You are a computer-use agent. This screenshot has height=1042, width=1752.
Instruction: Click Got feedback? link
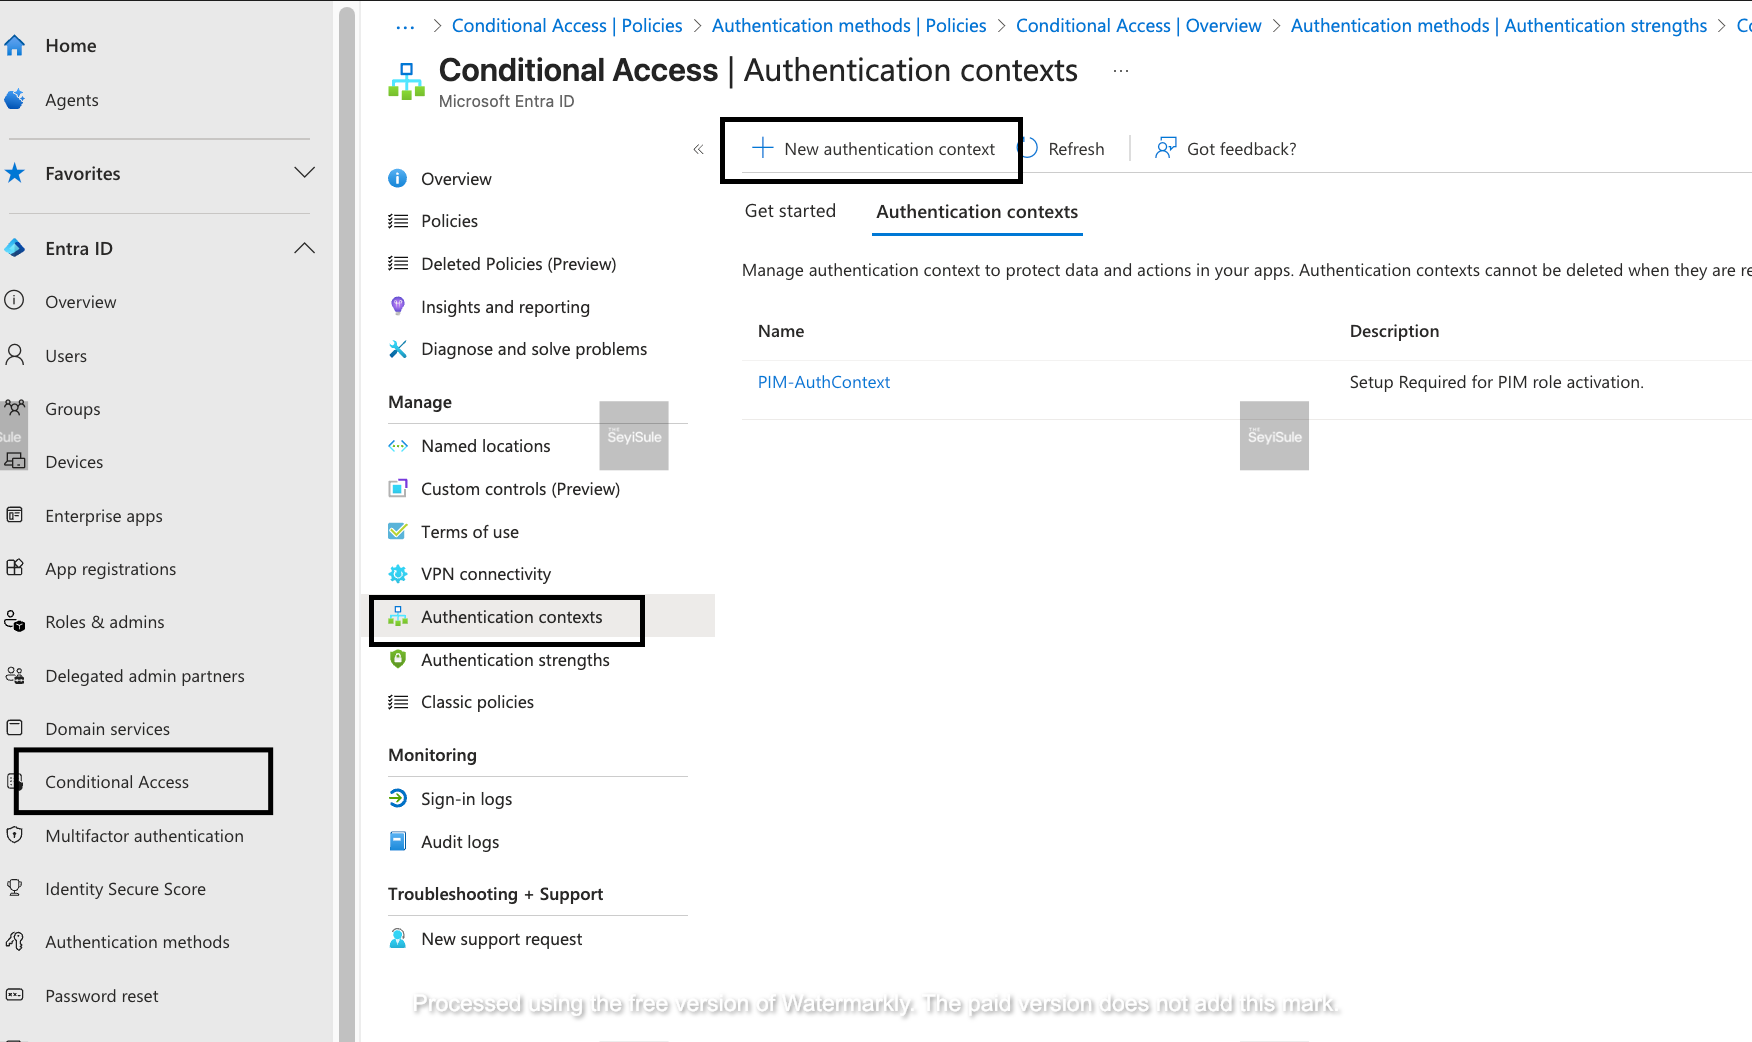[1241, 149]
